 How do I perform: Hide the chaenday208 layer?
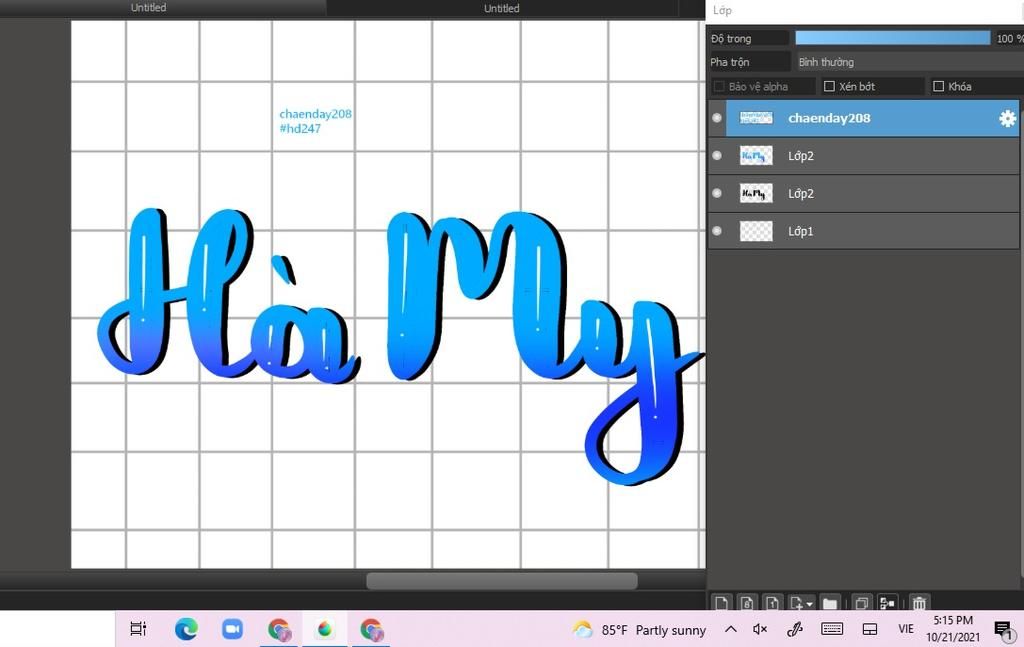coord(717,118)
